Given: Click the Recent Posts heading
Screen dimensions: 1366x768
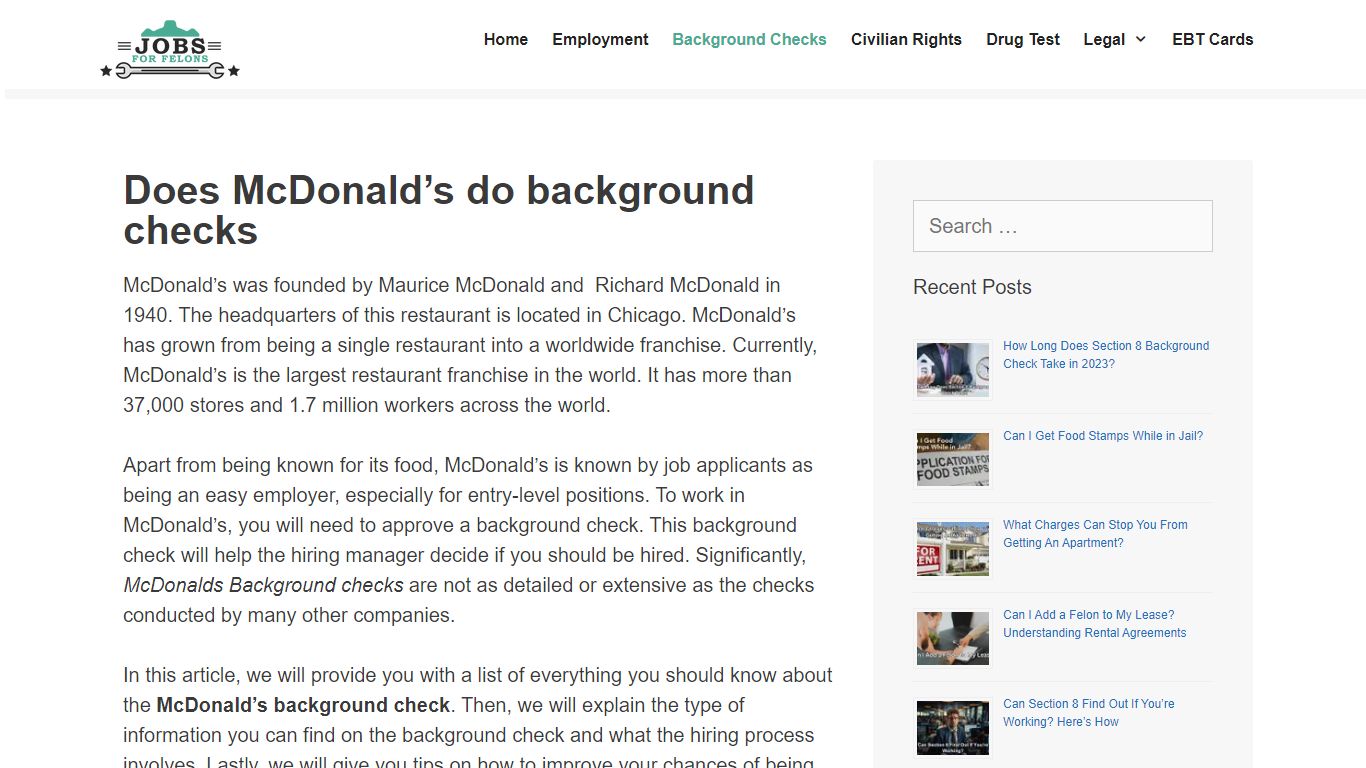Looking at the screenshot, I should tap(972, 287).
